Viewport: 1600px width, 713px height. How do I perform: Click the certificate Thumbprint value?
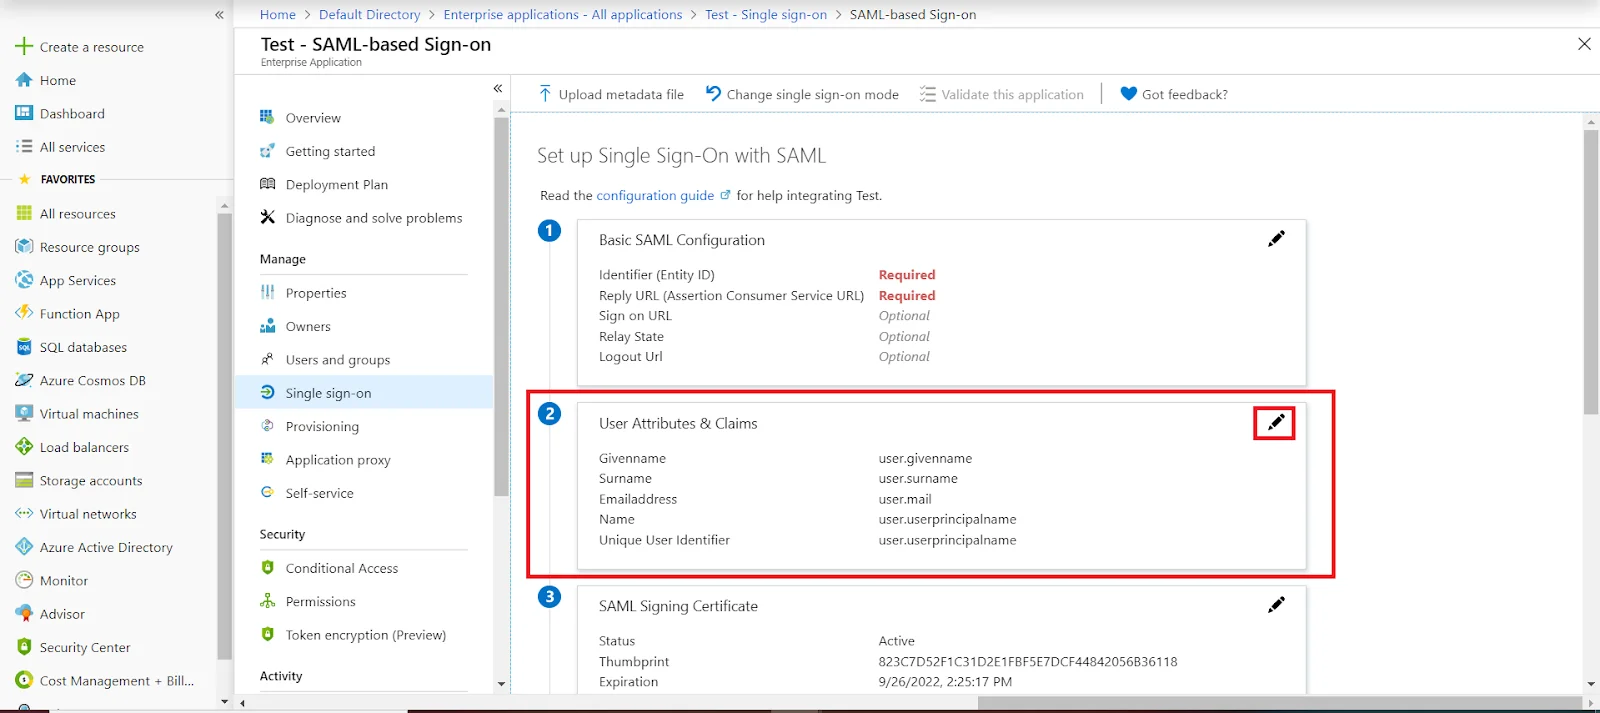tap(1028, 661)
